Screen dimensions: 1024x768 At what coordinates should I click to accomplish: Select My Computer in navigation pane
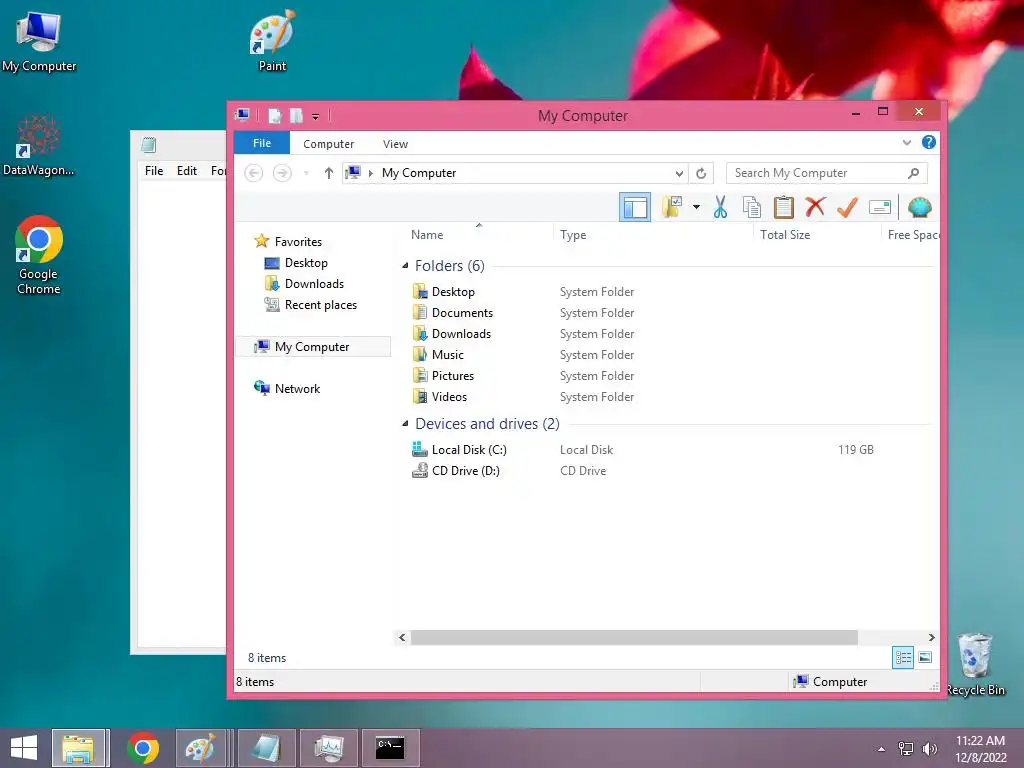[x=313, y=346]
